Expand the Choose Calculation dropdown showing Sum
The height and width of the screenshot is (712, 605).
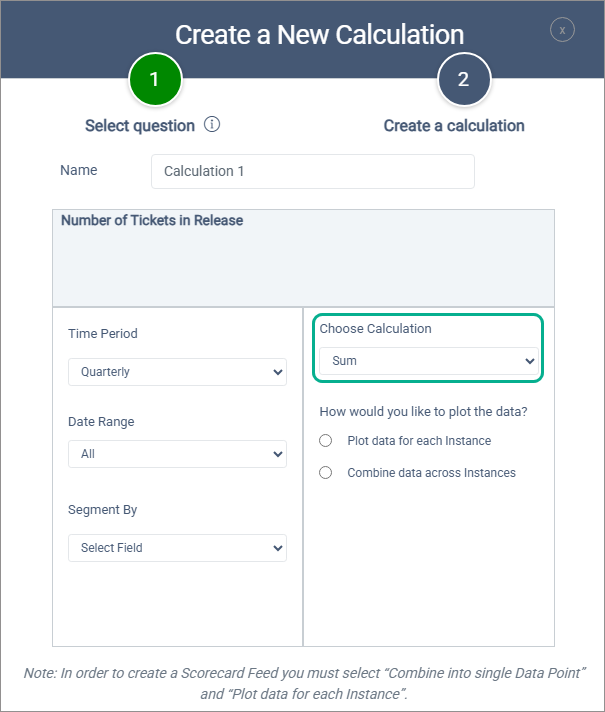(429, 361)
